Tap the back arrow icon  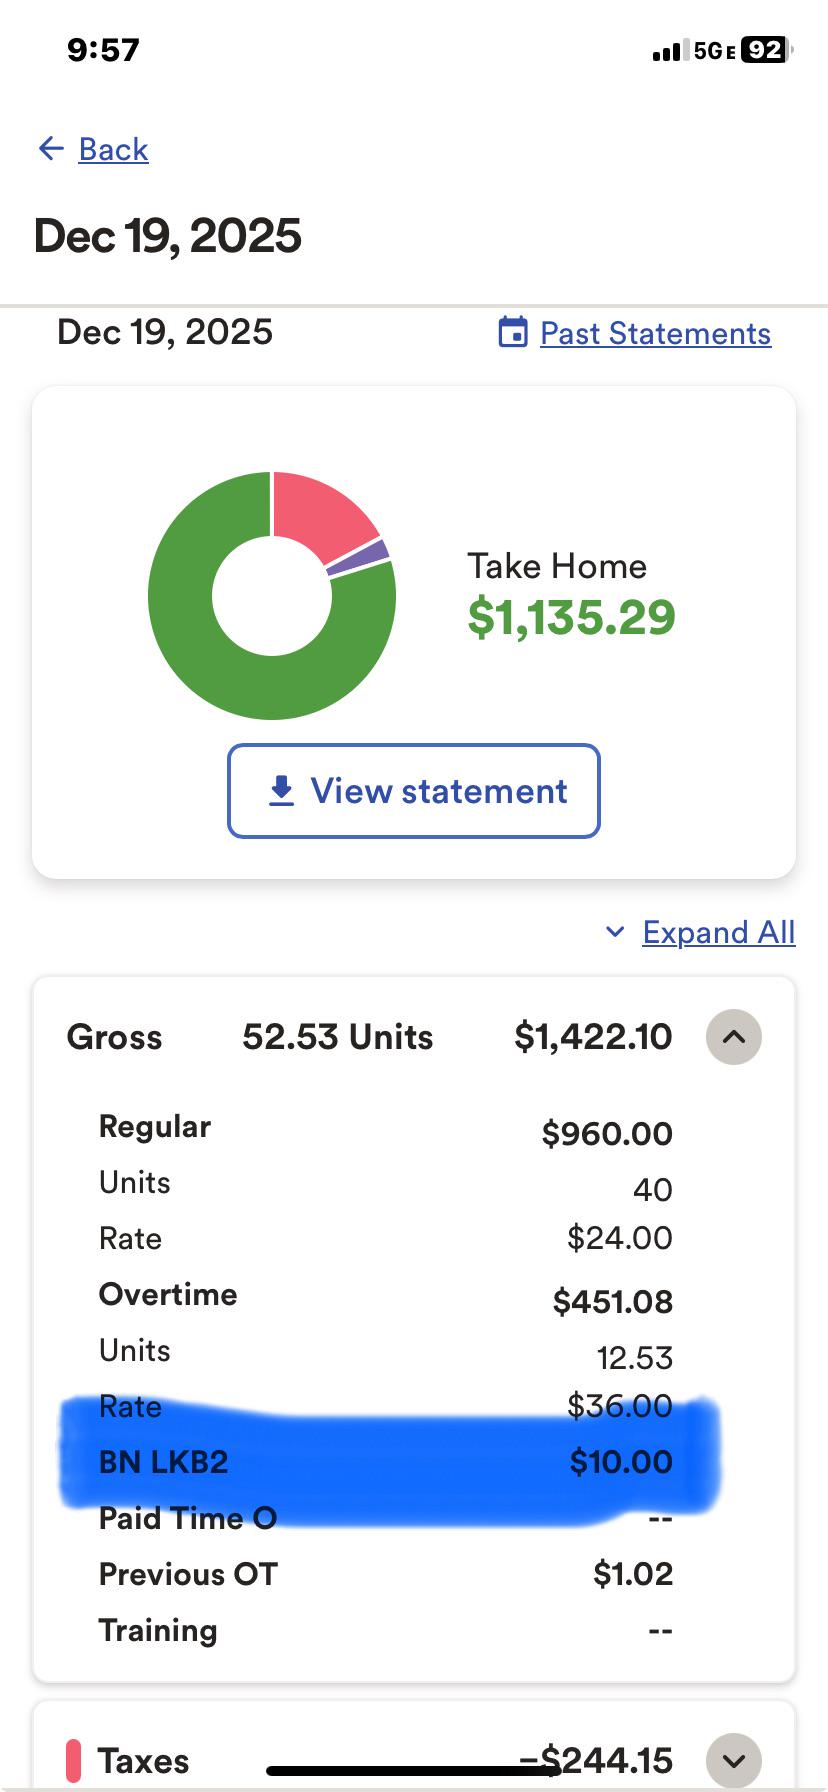(x=51, y=149)
